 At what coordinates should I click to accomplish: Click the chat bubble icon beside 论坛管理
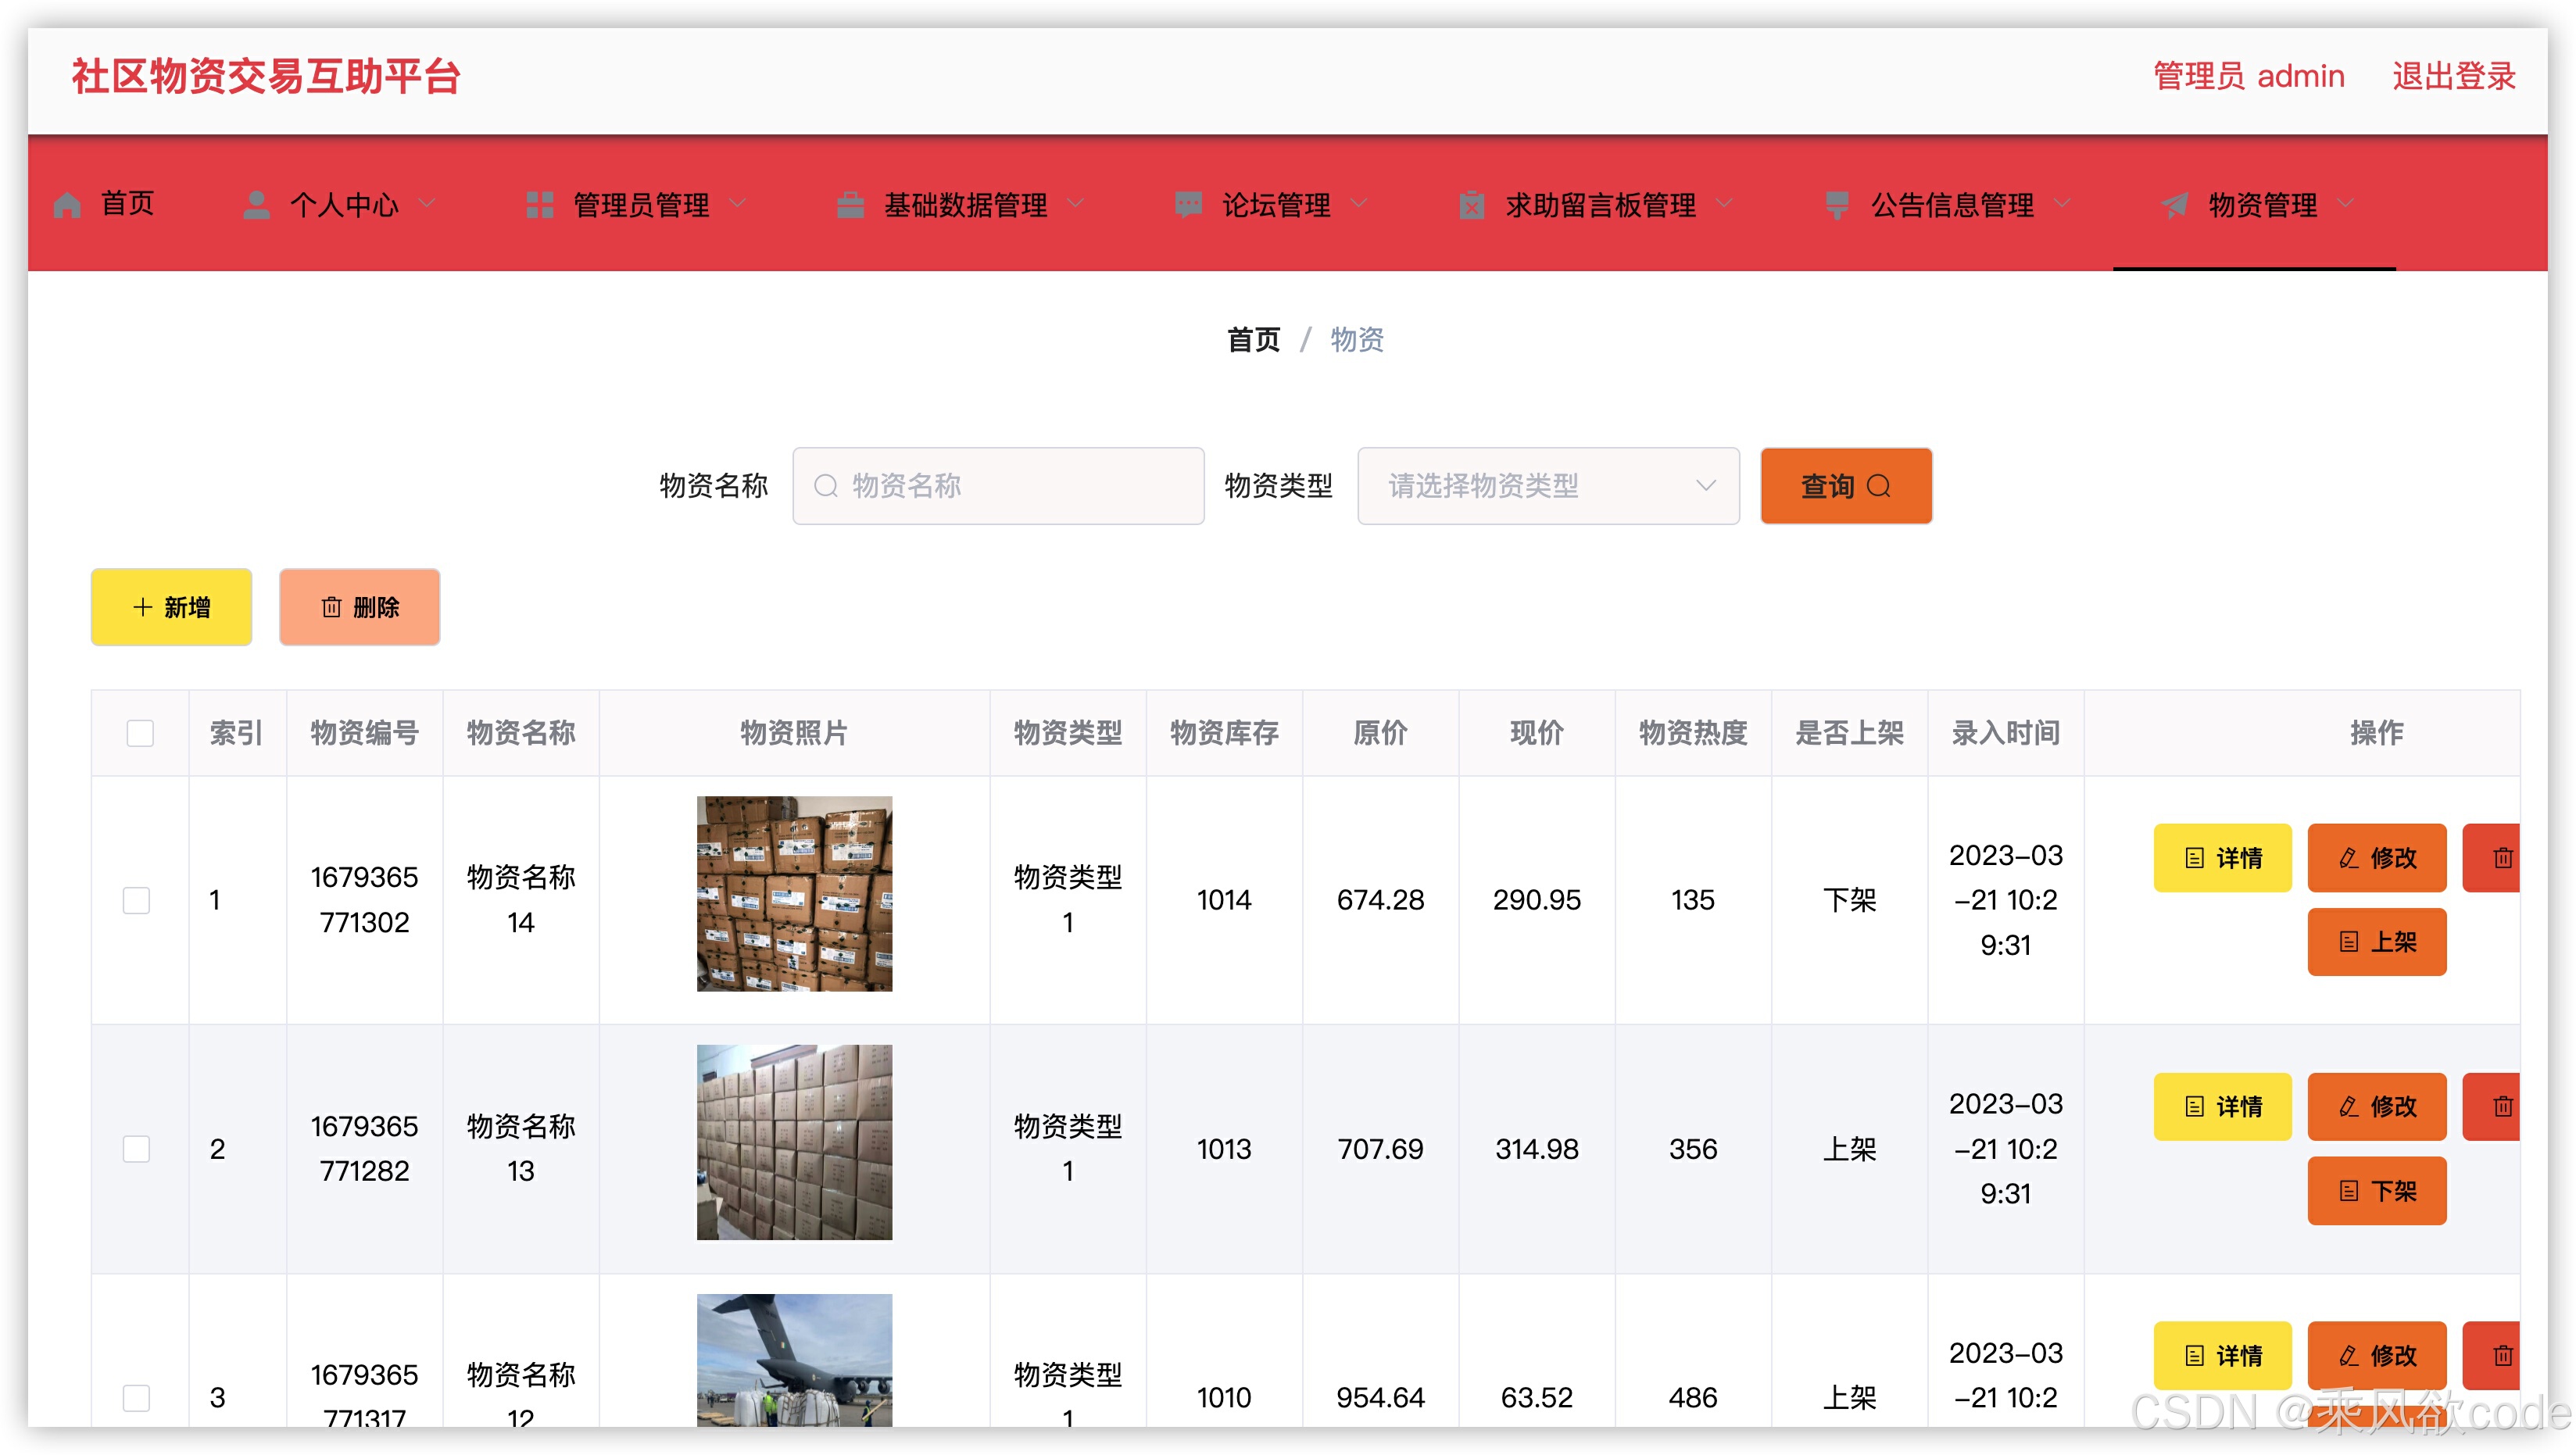click(1188, 205)
